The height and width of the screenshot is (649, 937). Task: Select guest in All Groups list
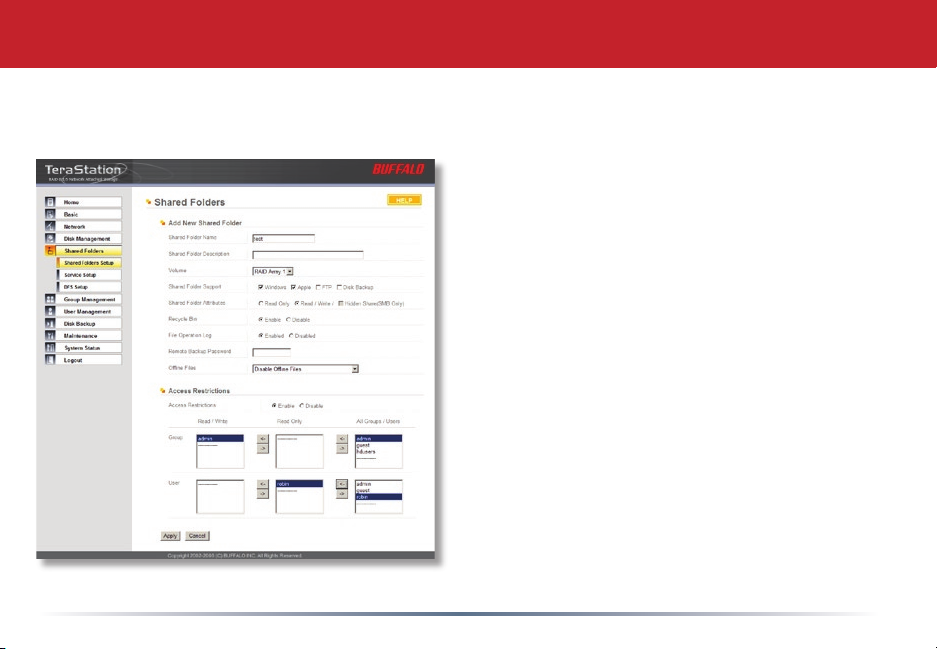point(378,445)
